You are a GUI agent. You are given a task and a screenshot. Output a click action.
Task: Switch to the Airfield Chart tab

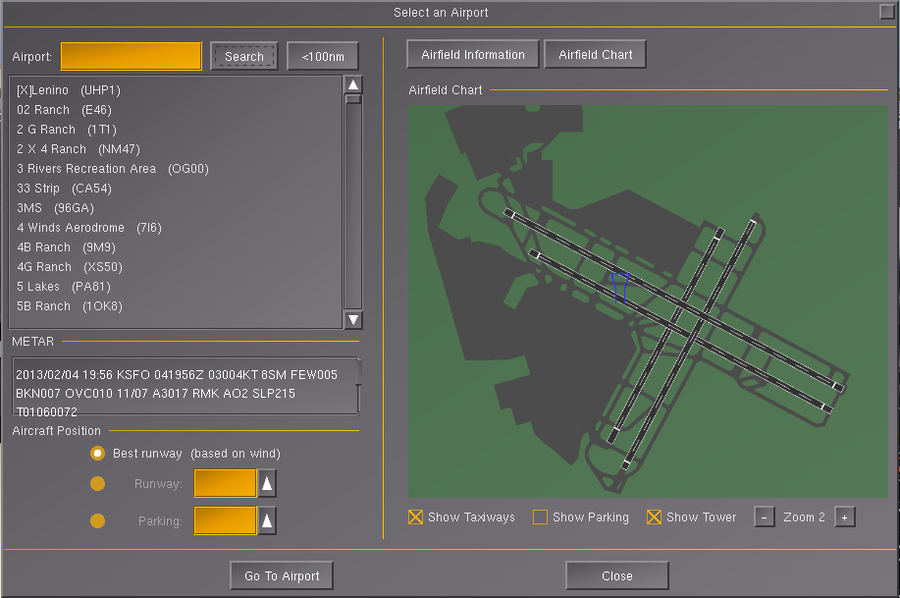pos(595,54)
